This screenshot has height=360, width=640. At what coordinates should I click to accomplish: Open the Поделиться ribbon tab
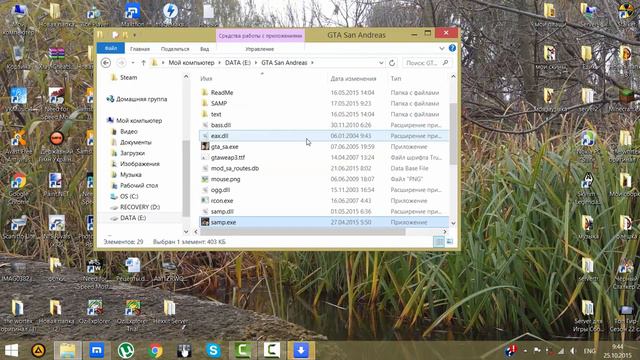click(175, 49)
